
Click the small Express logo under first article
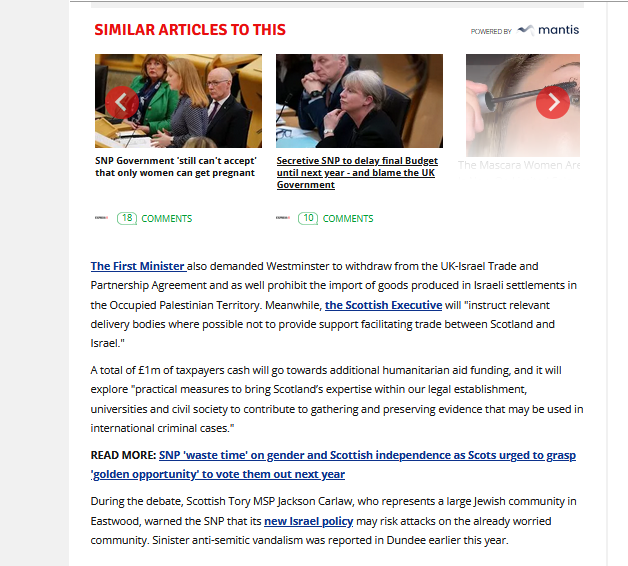tap(101, 218)
